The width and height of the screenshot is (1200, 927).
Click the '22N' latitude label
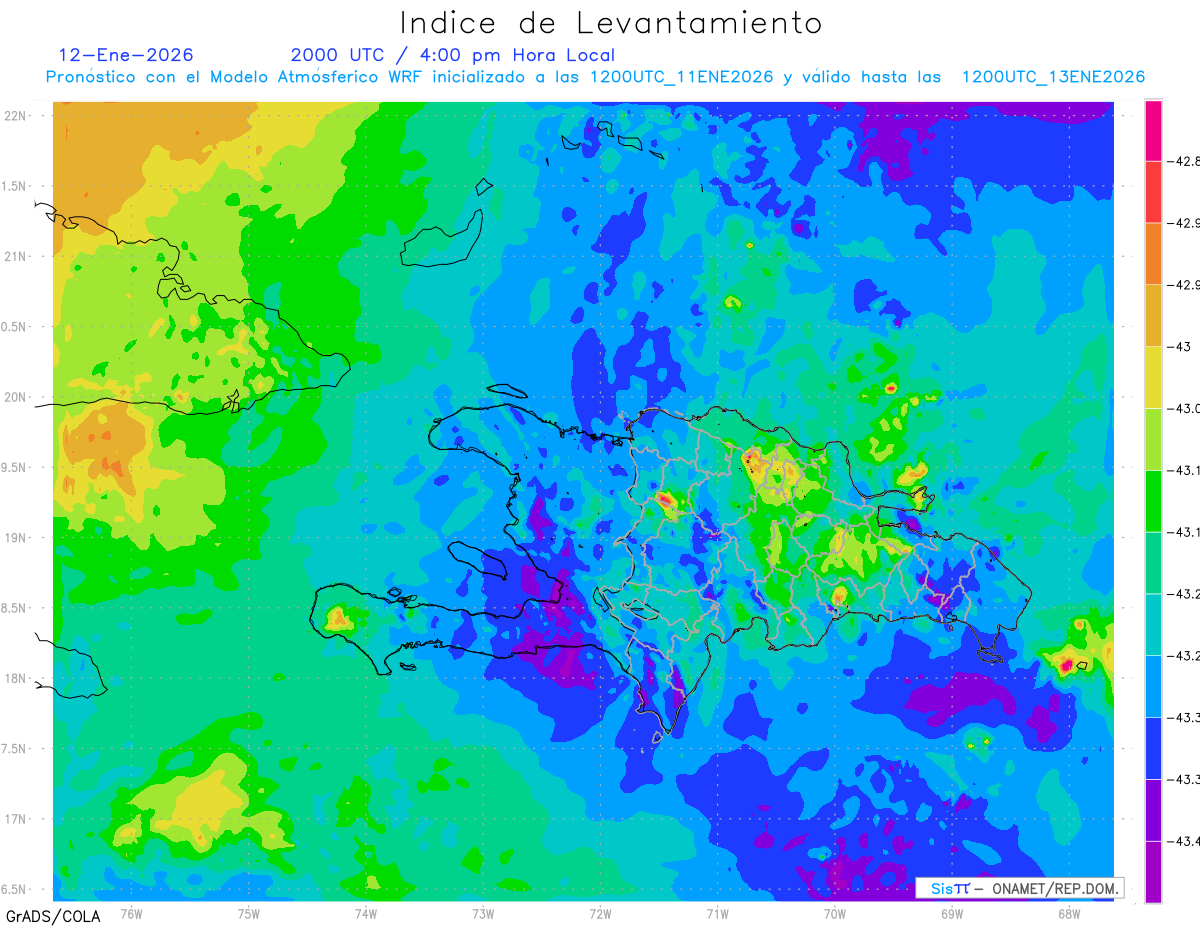click(15, 115)
